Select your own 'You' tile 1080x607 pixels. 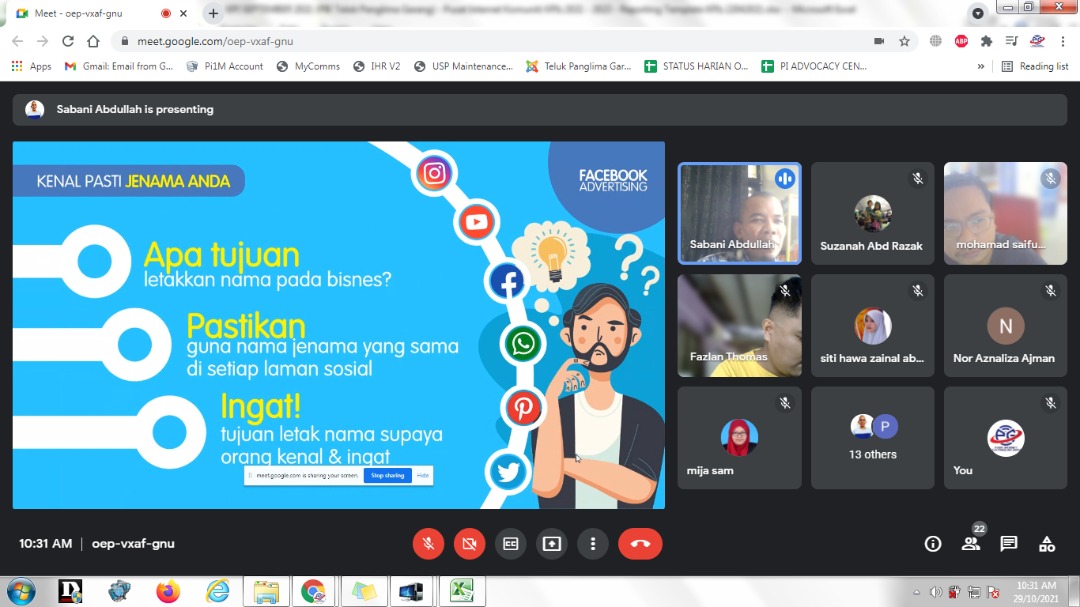[1006, 438]
